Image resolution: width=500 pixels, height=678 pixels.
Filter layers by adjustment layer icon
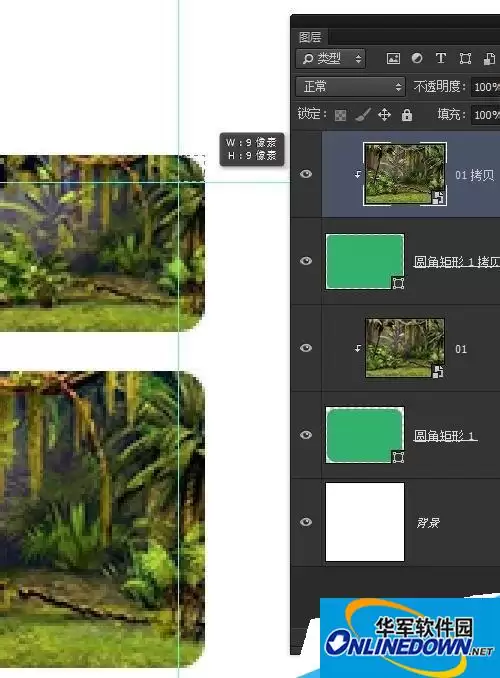click(x=417, y=58)
